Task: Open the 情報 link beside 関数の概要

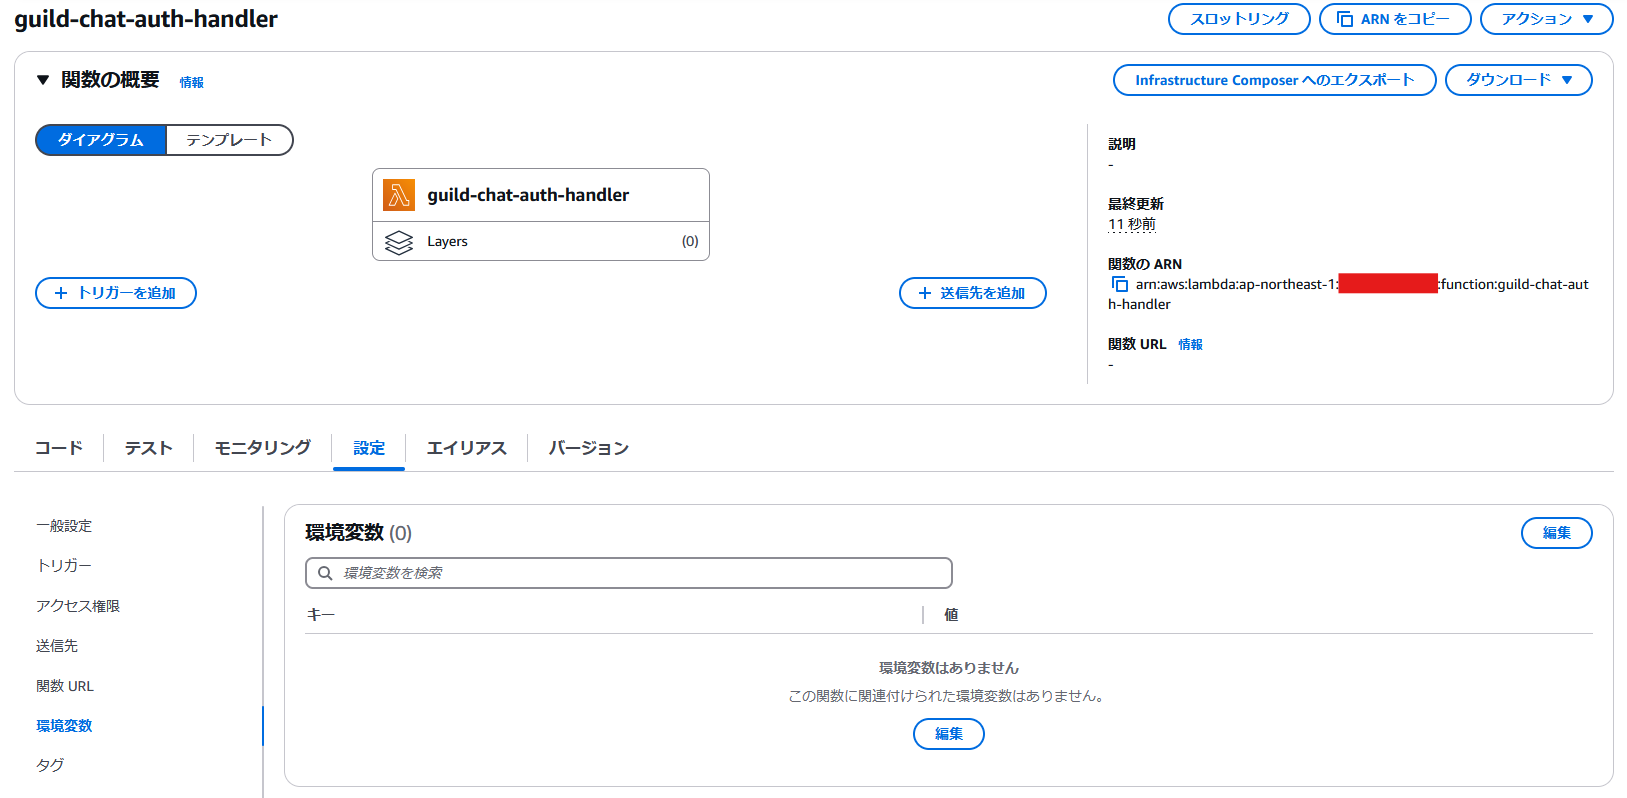Action: [192, 83]
